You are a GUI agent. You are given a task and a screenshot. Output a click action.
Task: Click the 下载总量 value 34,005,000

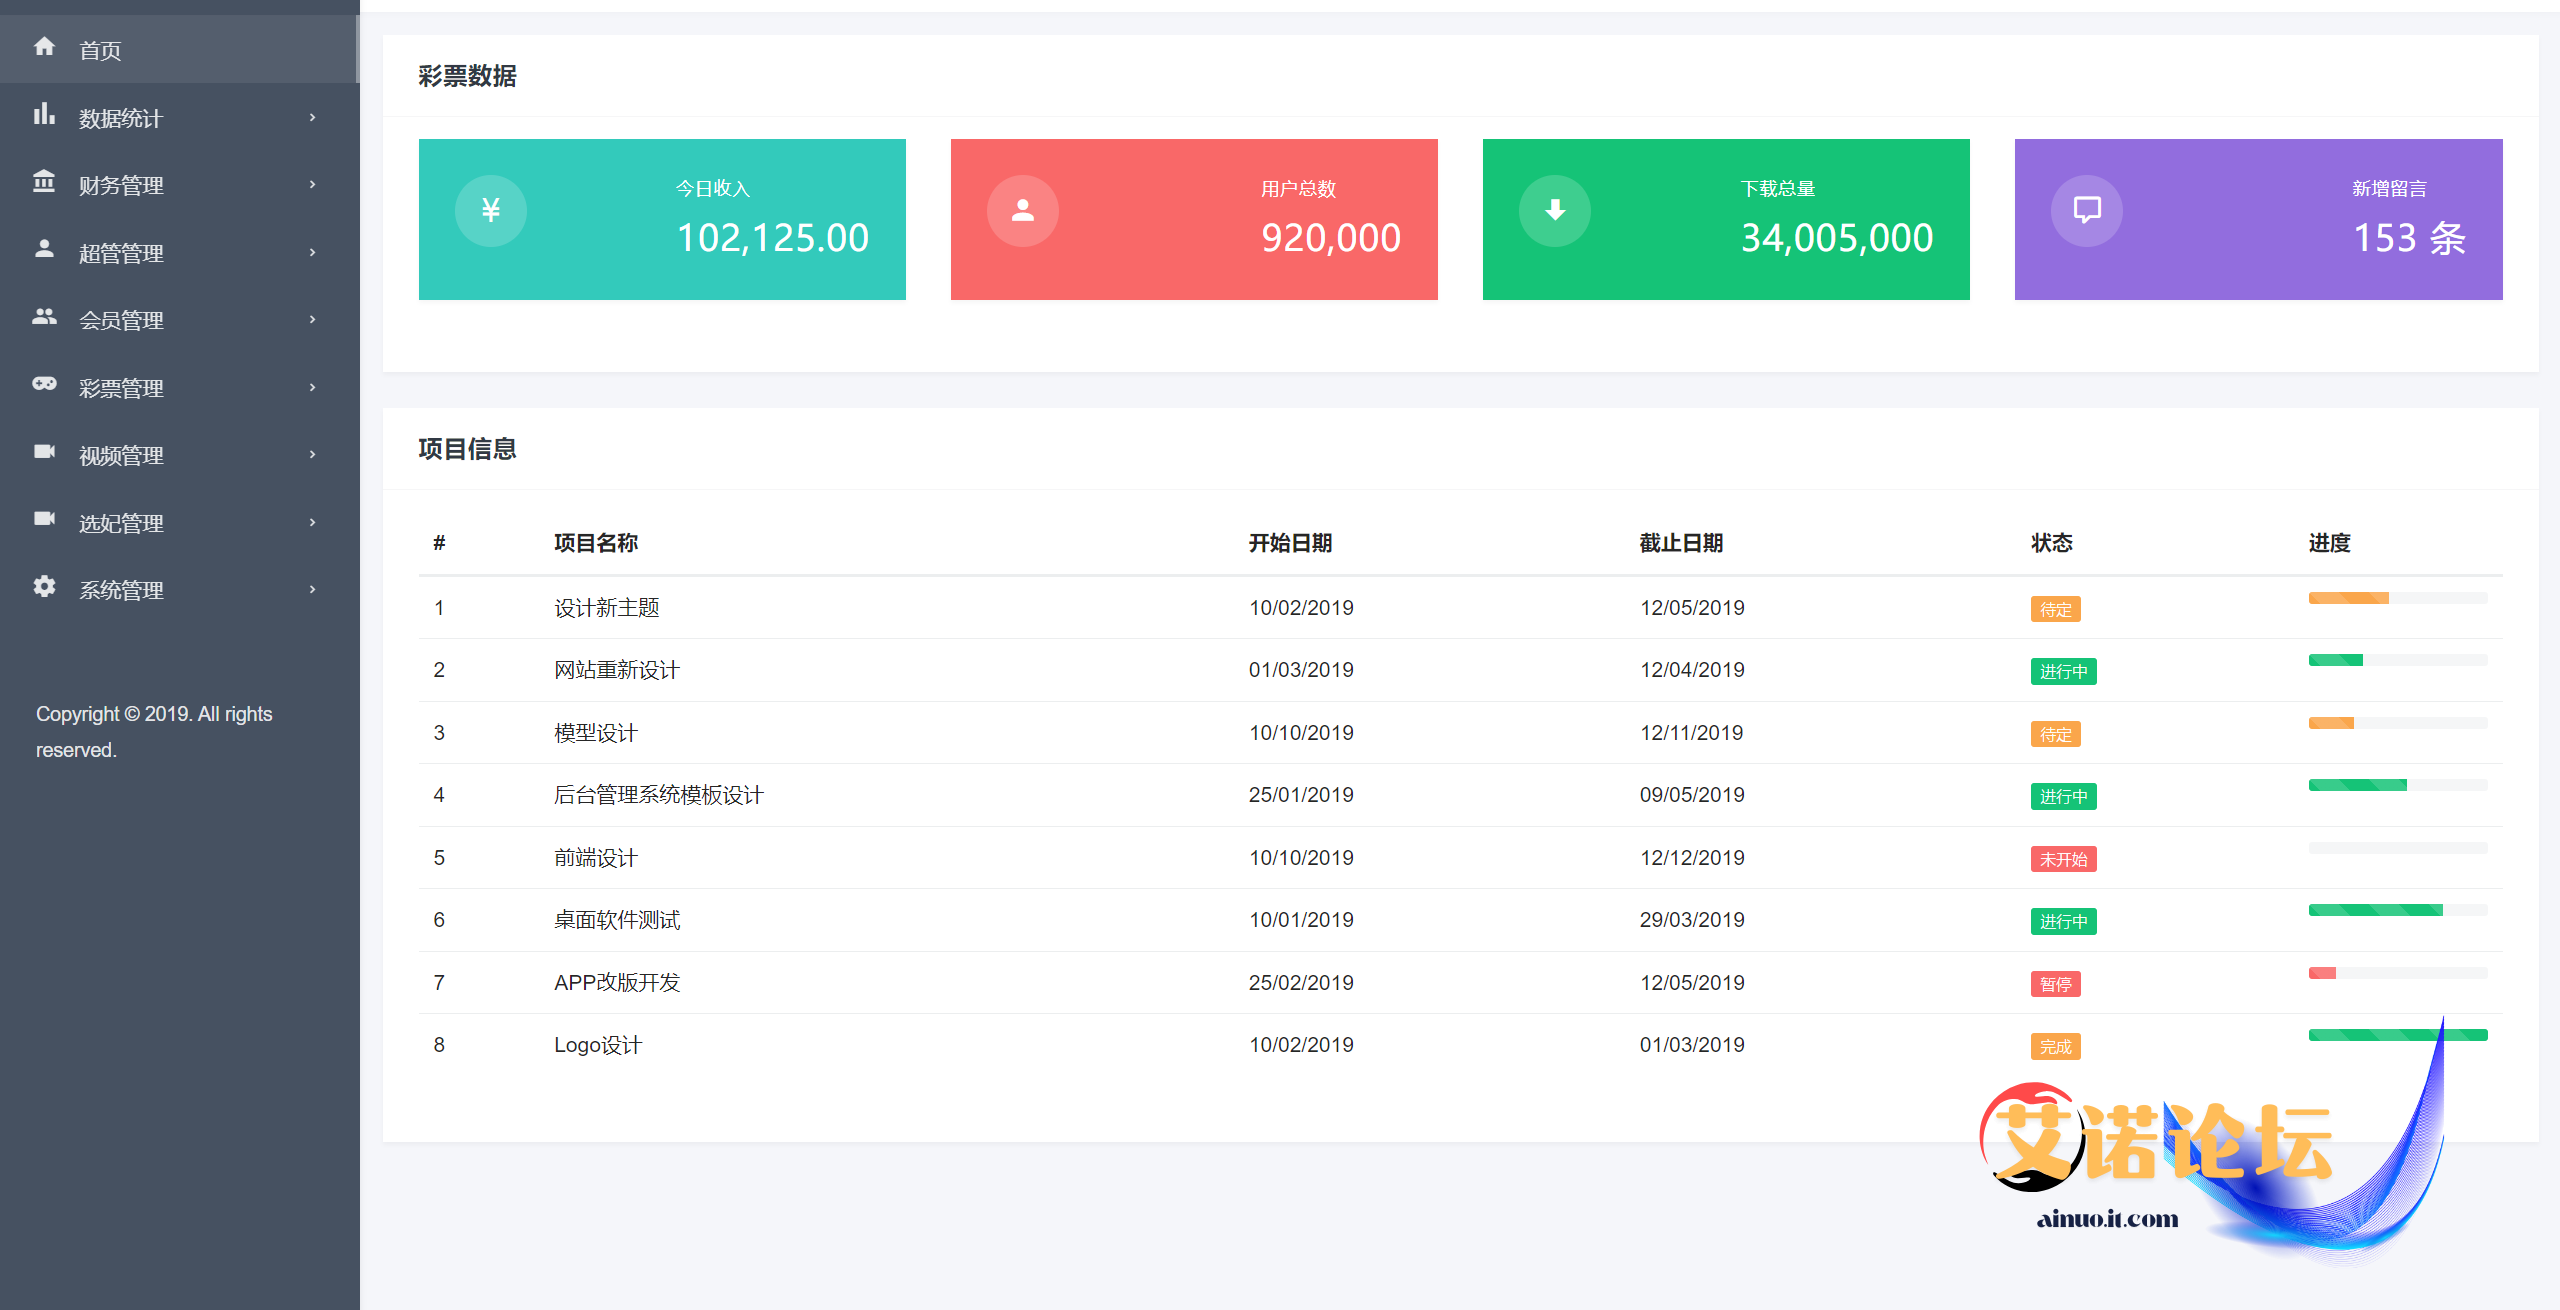1837,238
